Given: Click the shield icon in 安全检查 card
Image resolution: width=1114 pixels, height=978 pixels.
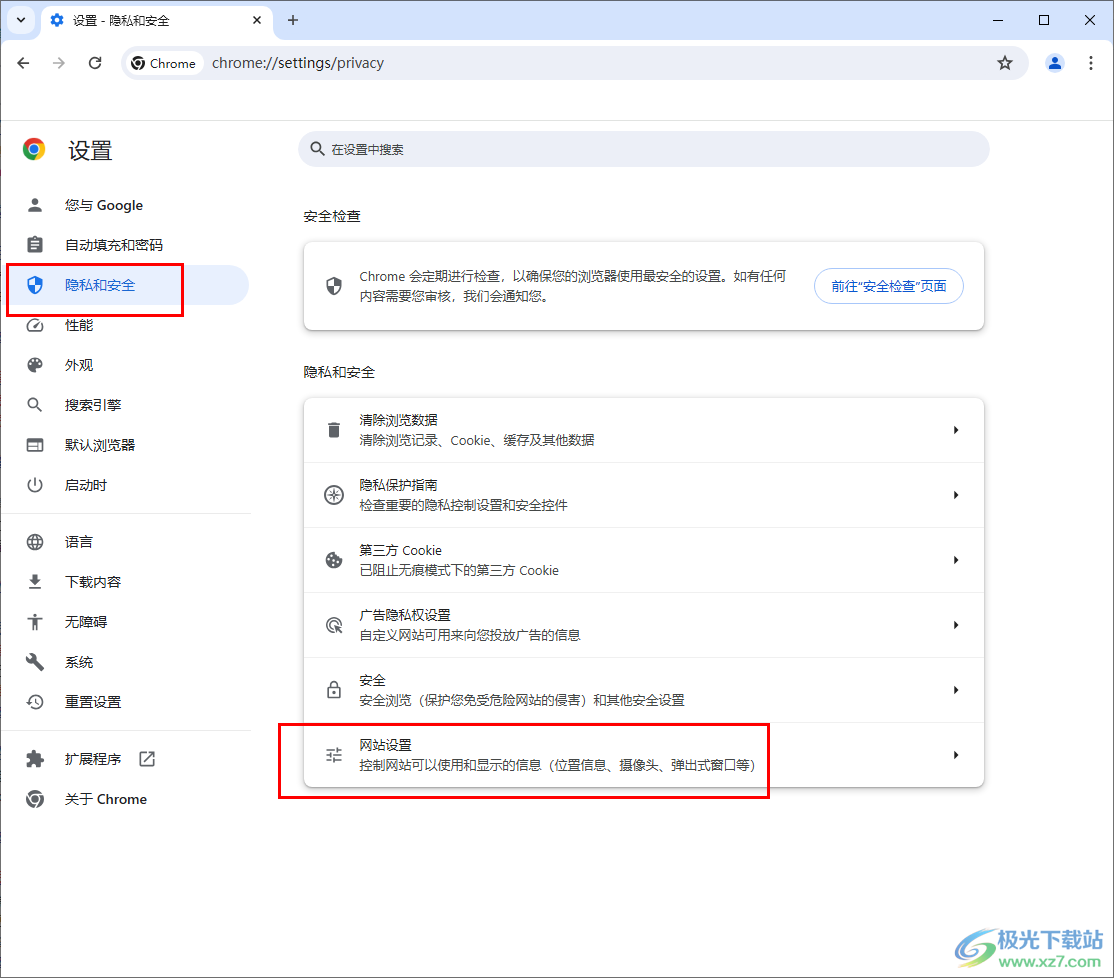Looking at the screenshot, I should 334,286.
